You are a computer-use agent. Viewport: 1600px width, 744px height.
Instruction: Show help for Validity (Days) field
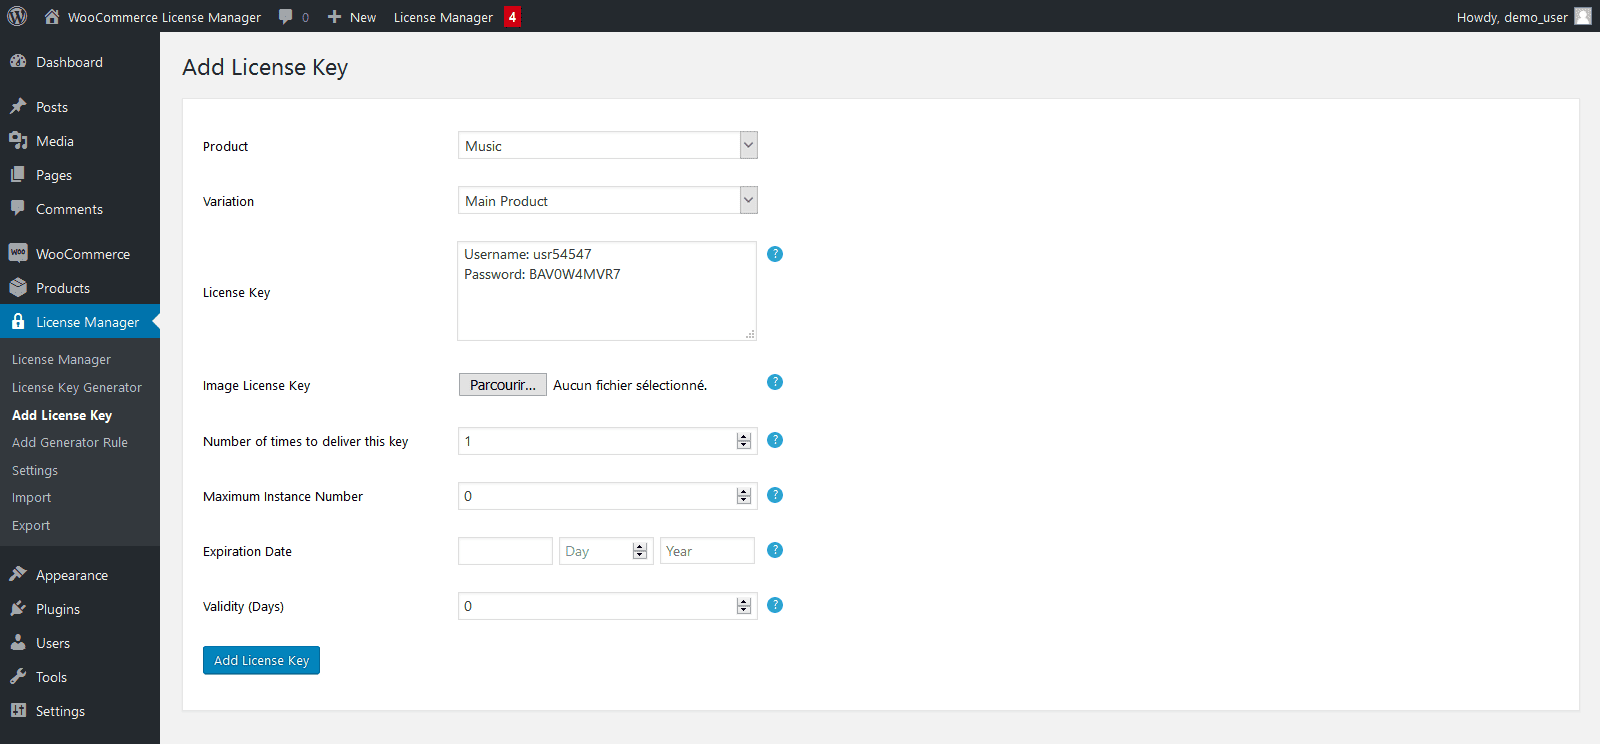775,605
